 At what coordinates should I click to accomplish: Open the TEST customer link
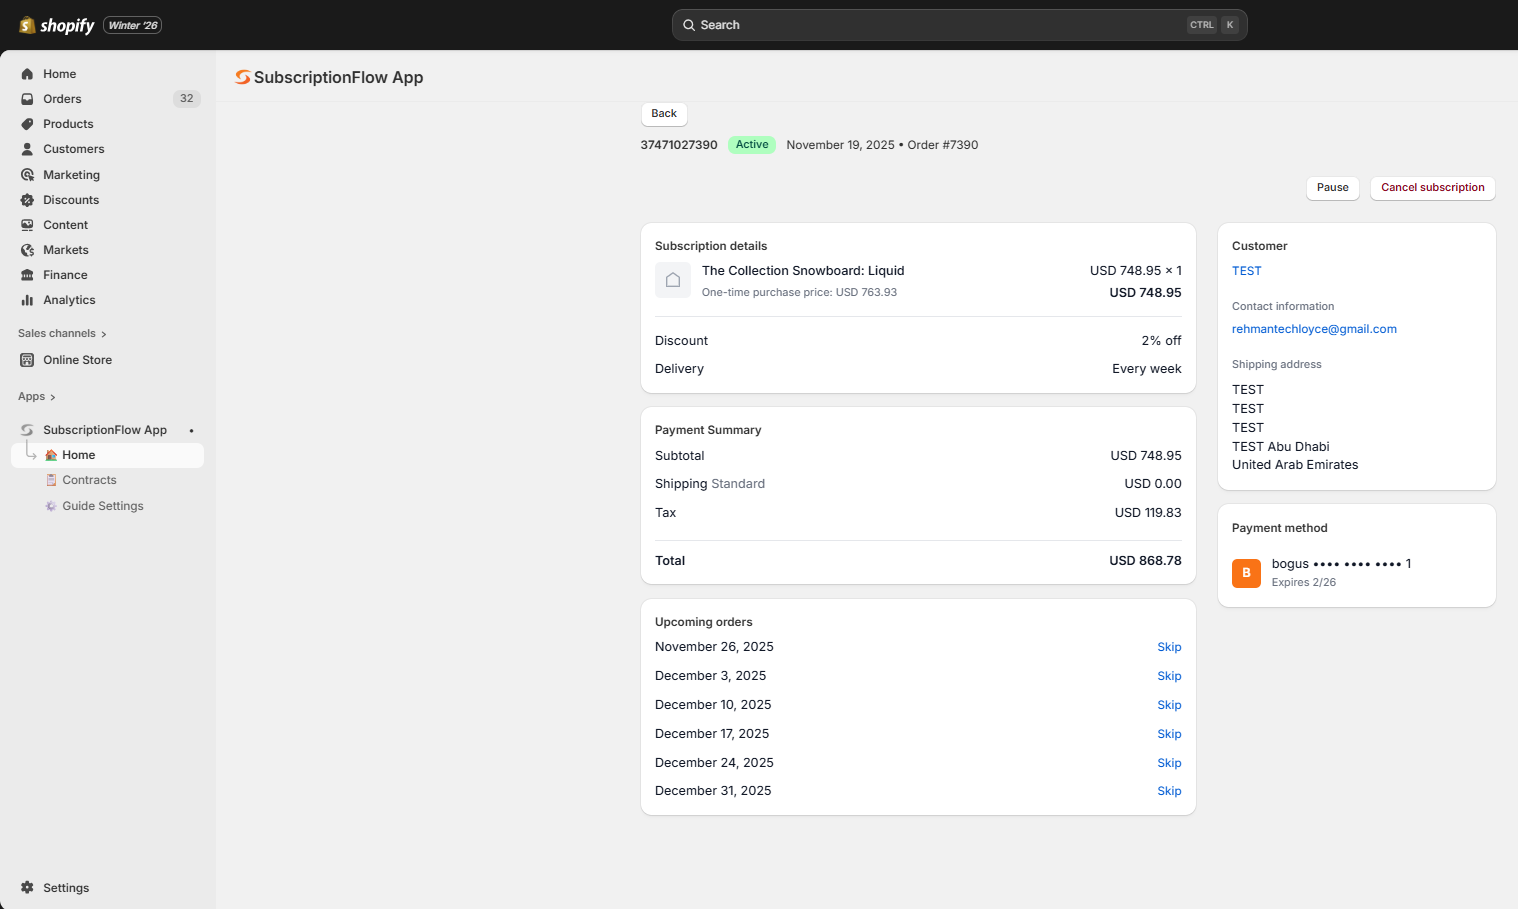[x=1246, y=271]
